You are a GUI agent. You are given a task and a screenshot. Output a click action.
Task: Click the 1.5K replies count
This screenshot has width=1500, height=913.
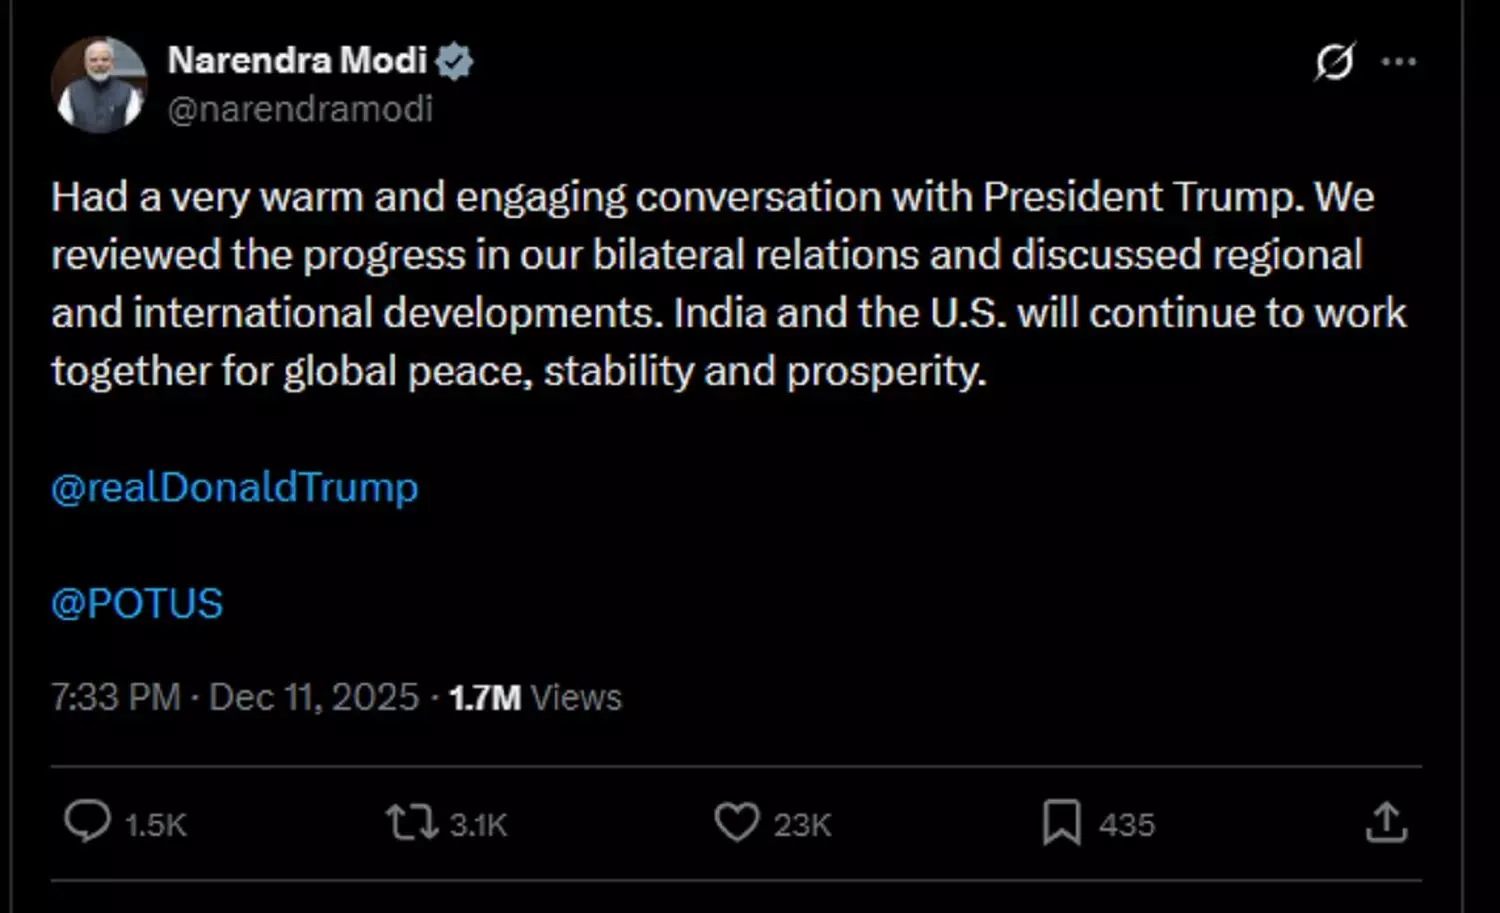[156, 825]
